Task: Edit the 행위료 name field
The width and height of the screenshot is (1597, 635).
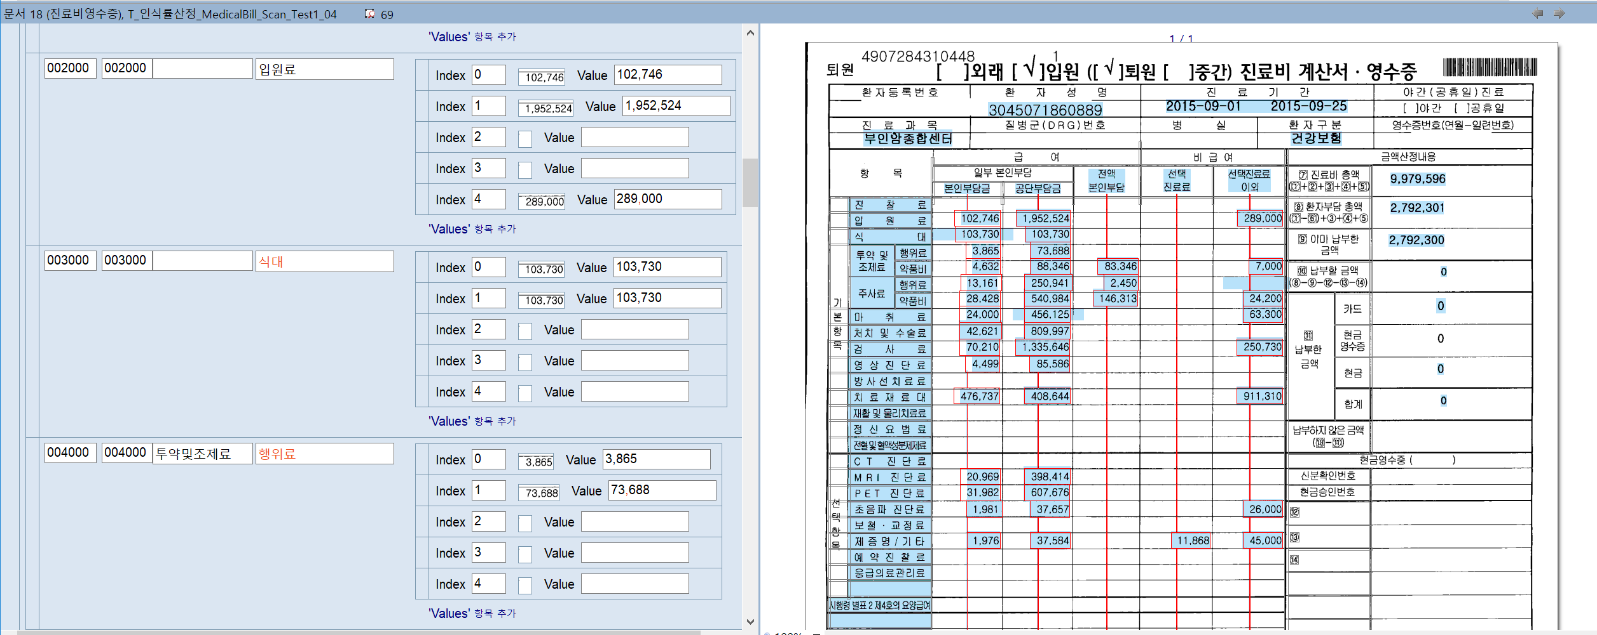Action: [325, 453]
